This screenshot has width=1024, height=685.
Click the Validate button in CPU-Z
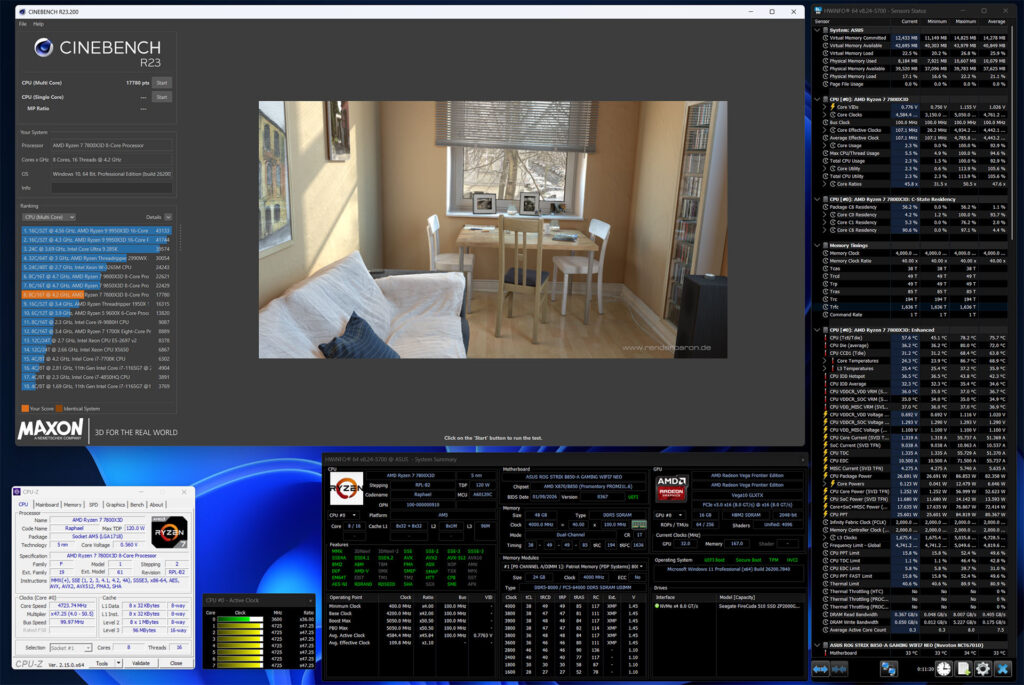(141, 662)
